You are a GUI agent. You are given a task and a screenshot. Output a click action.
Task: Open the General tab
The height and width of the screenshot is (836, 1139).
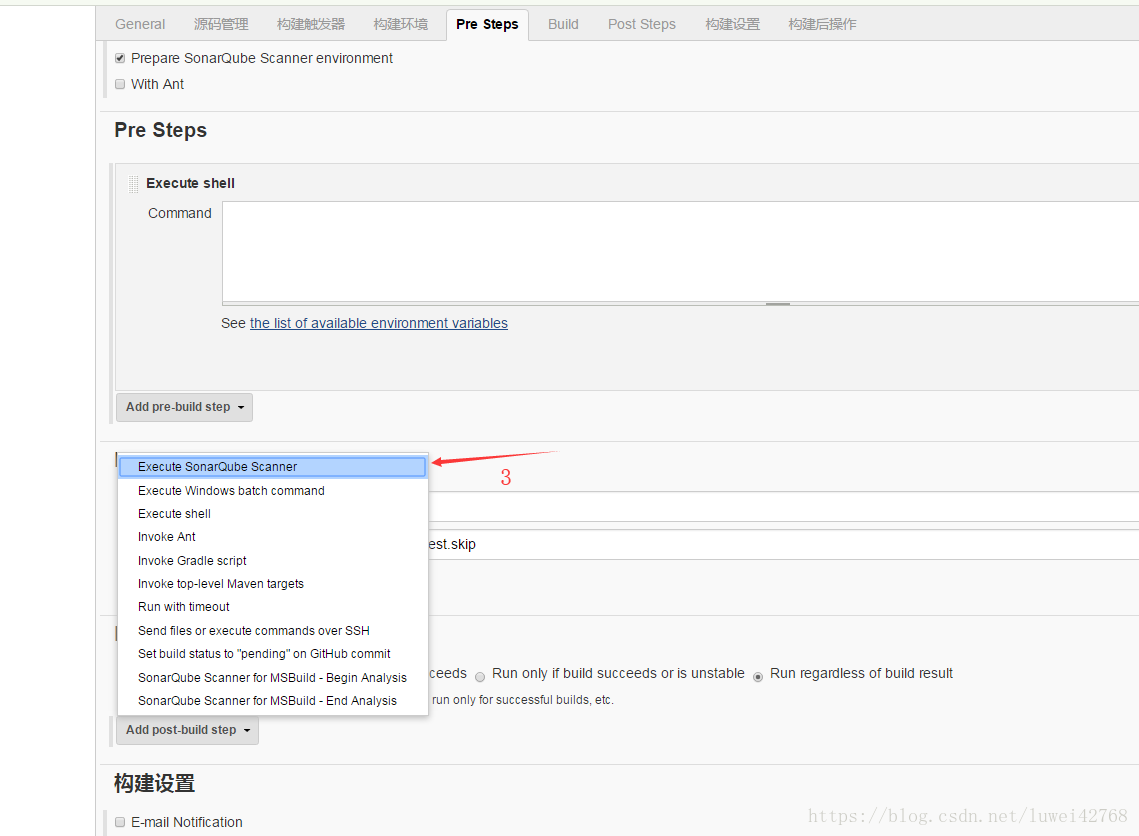[x=139, y=24]
